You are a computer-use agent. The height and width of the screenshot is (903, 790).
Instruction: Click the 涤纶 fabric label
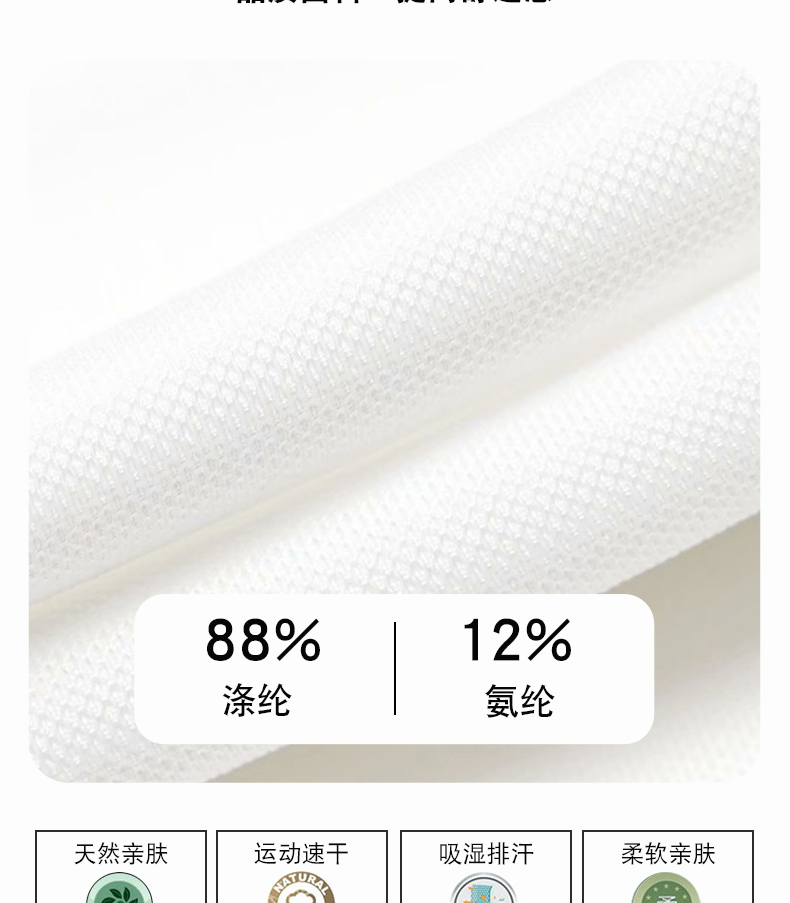[x=257, y=700]
